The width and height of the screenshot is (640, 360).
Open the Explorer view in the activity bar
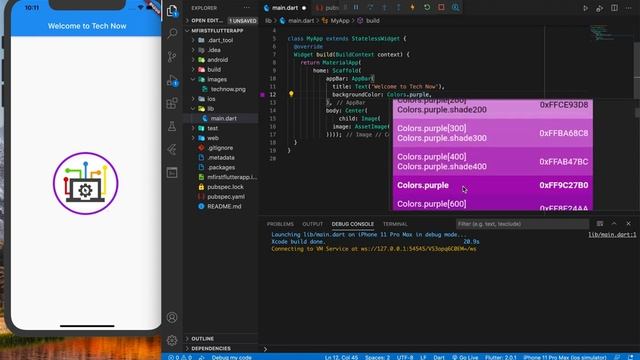(x=172, y=11)
